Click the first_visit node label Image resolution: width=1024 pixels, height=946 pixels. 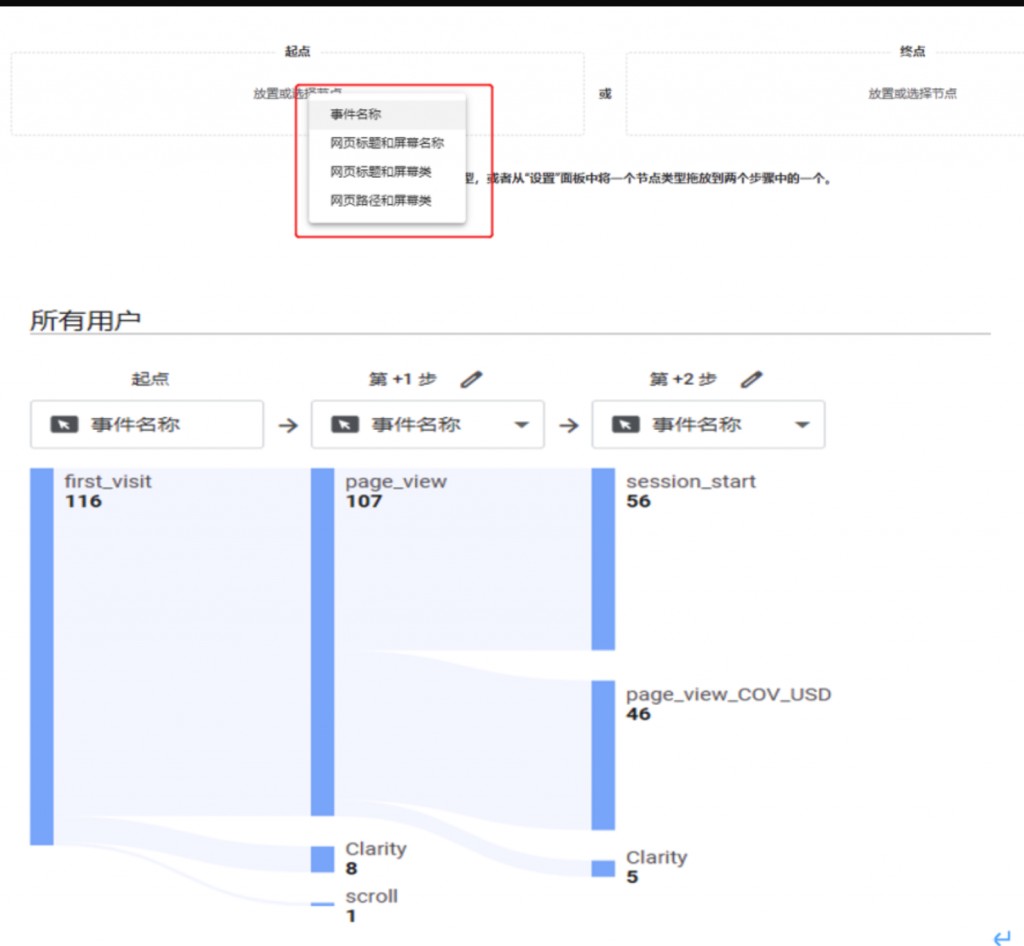pos(108,482)
